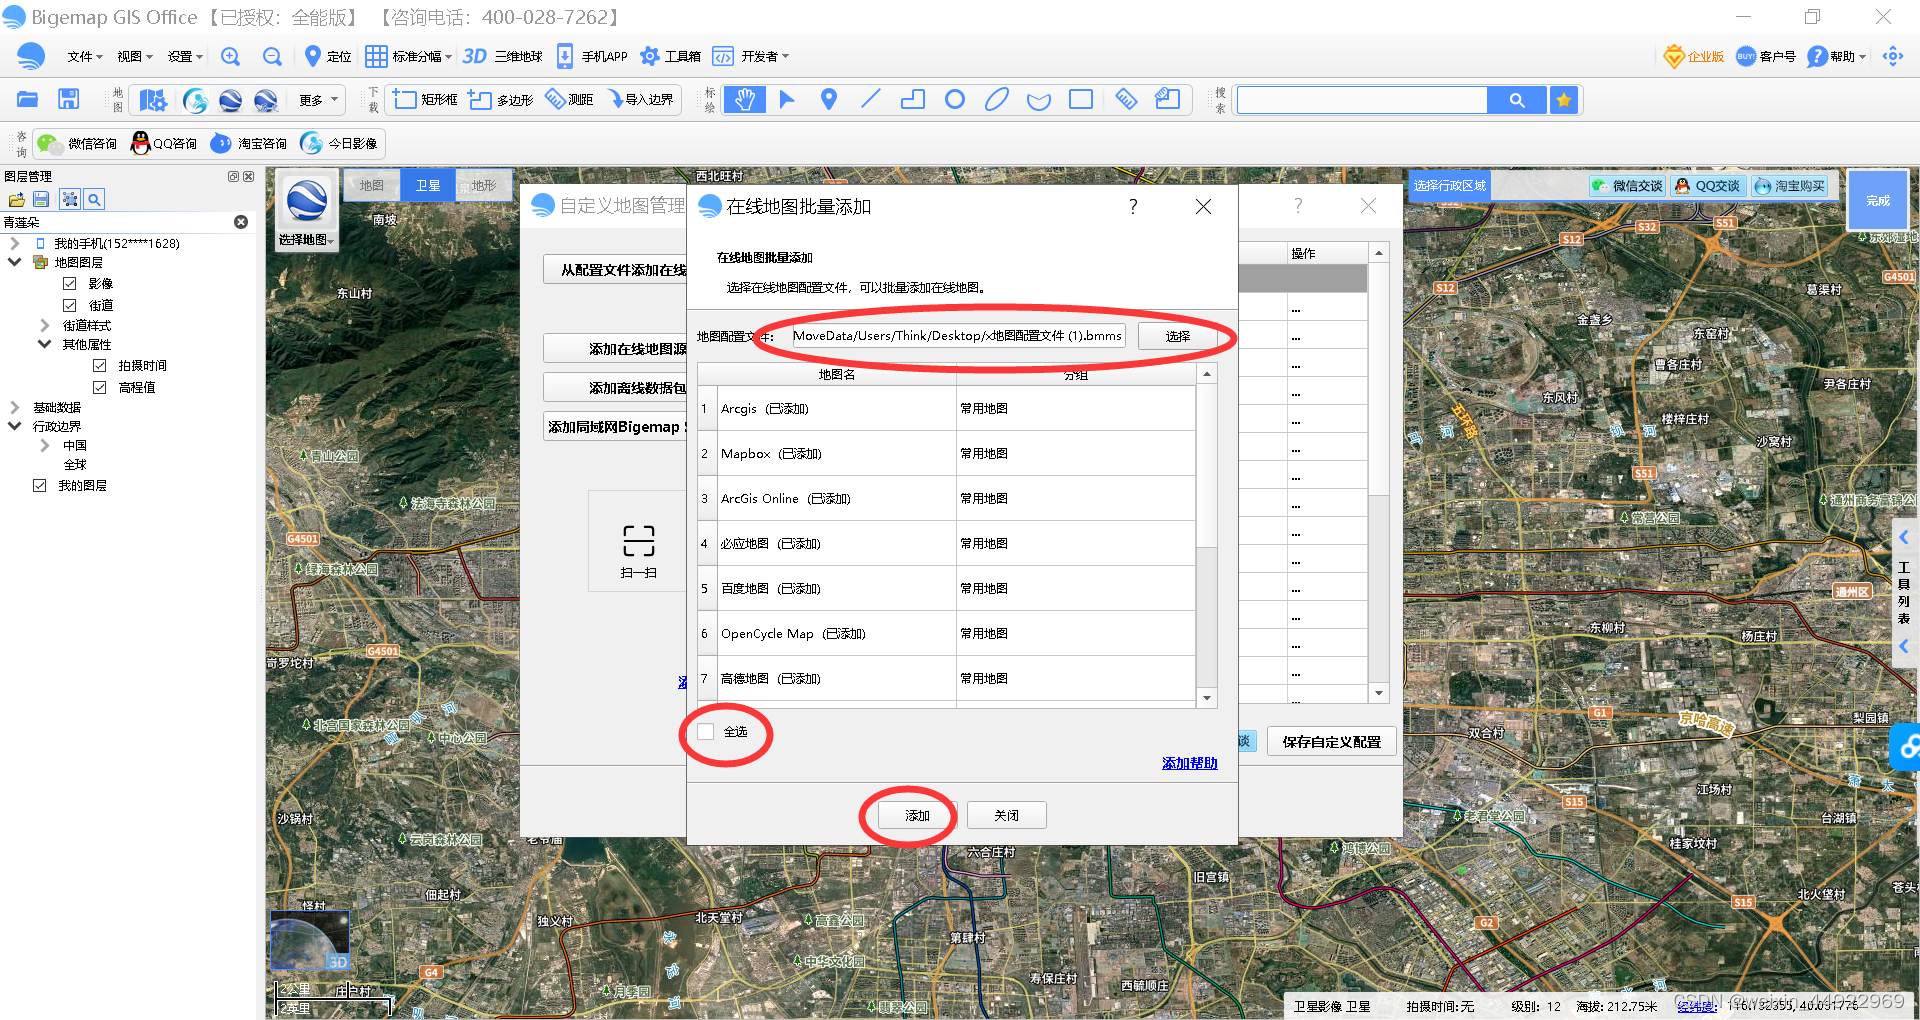Click the main search input box
Screen dimensions: 1920x1020
tap(1362, 100)
